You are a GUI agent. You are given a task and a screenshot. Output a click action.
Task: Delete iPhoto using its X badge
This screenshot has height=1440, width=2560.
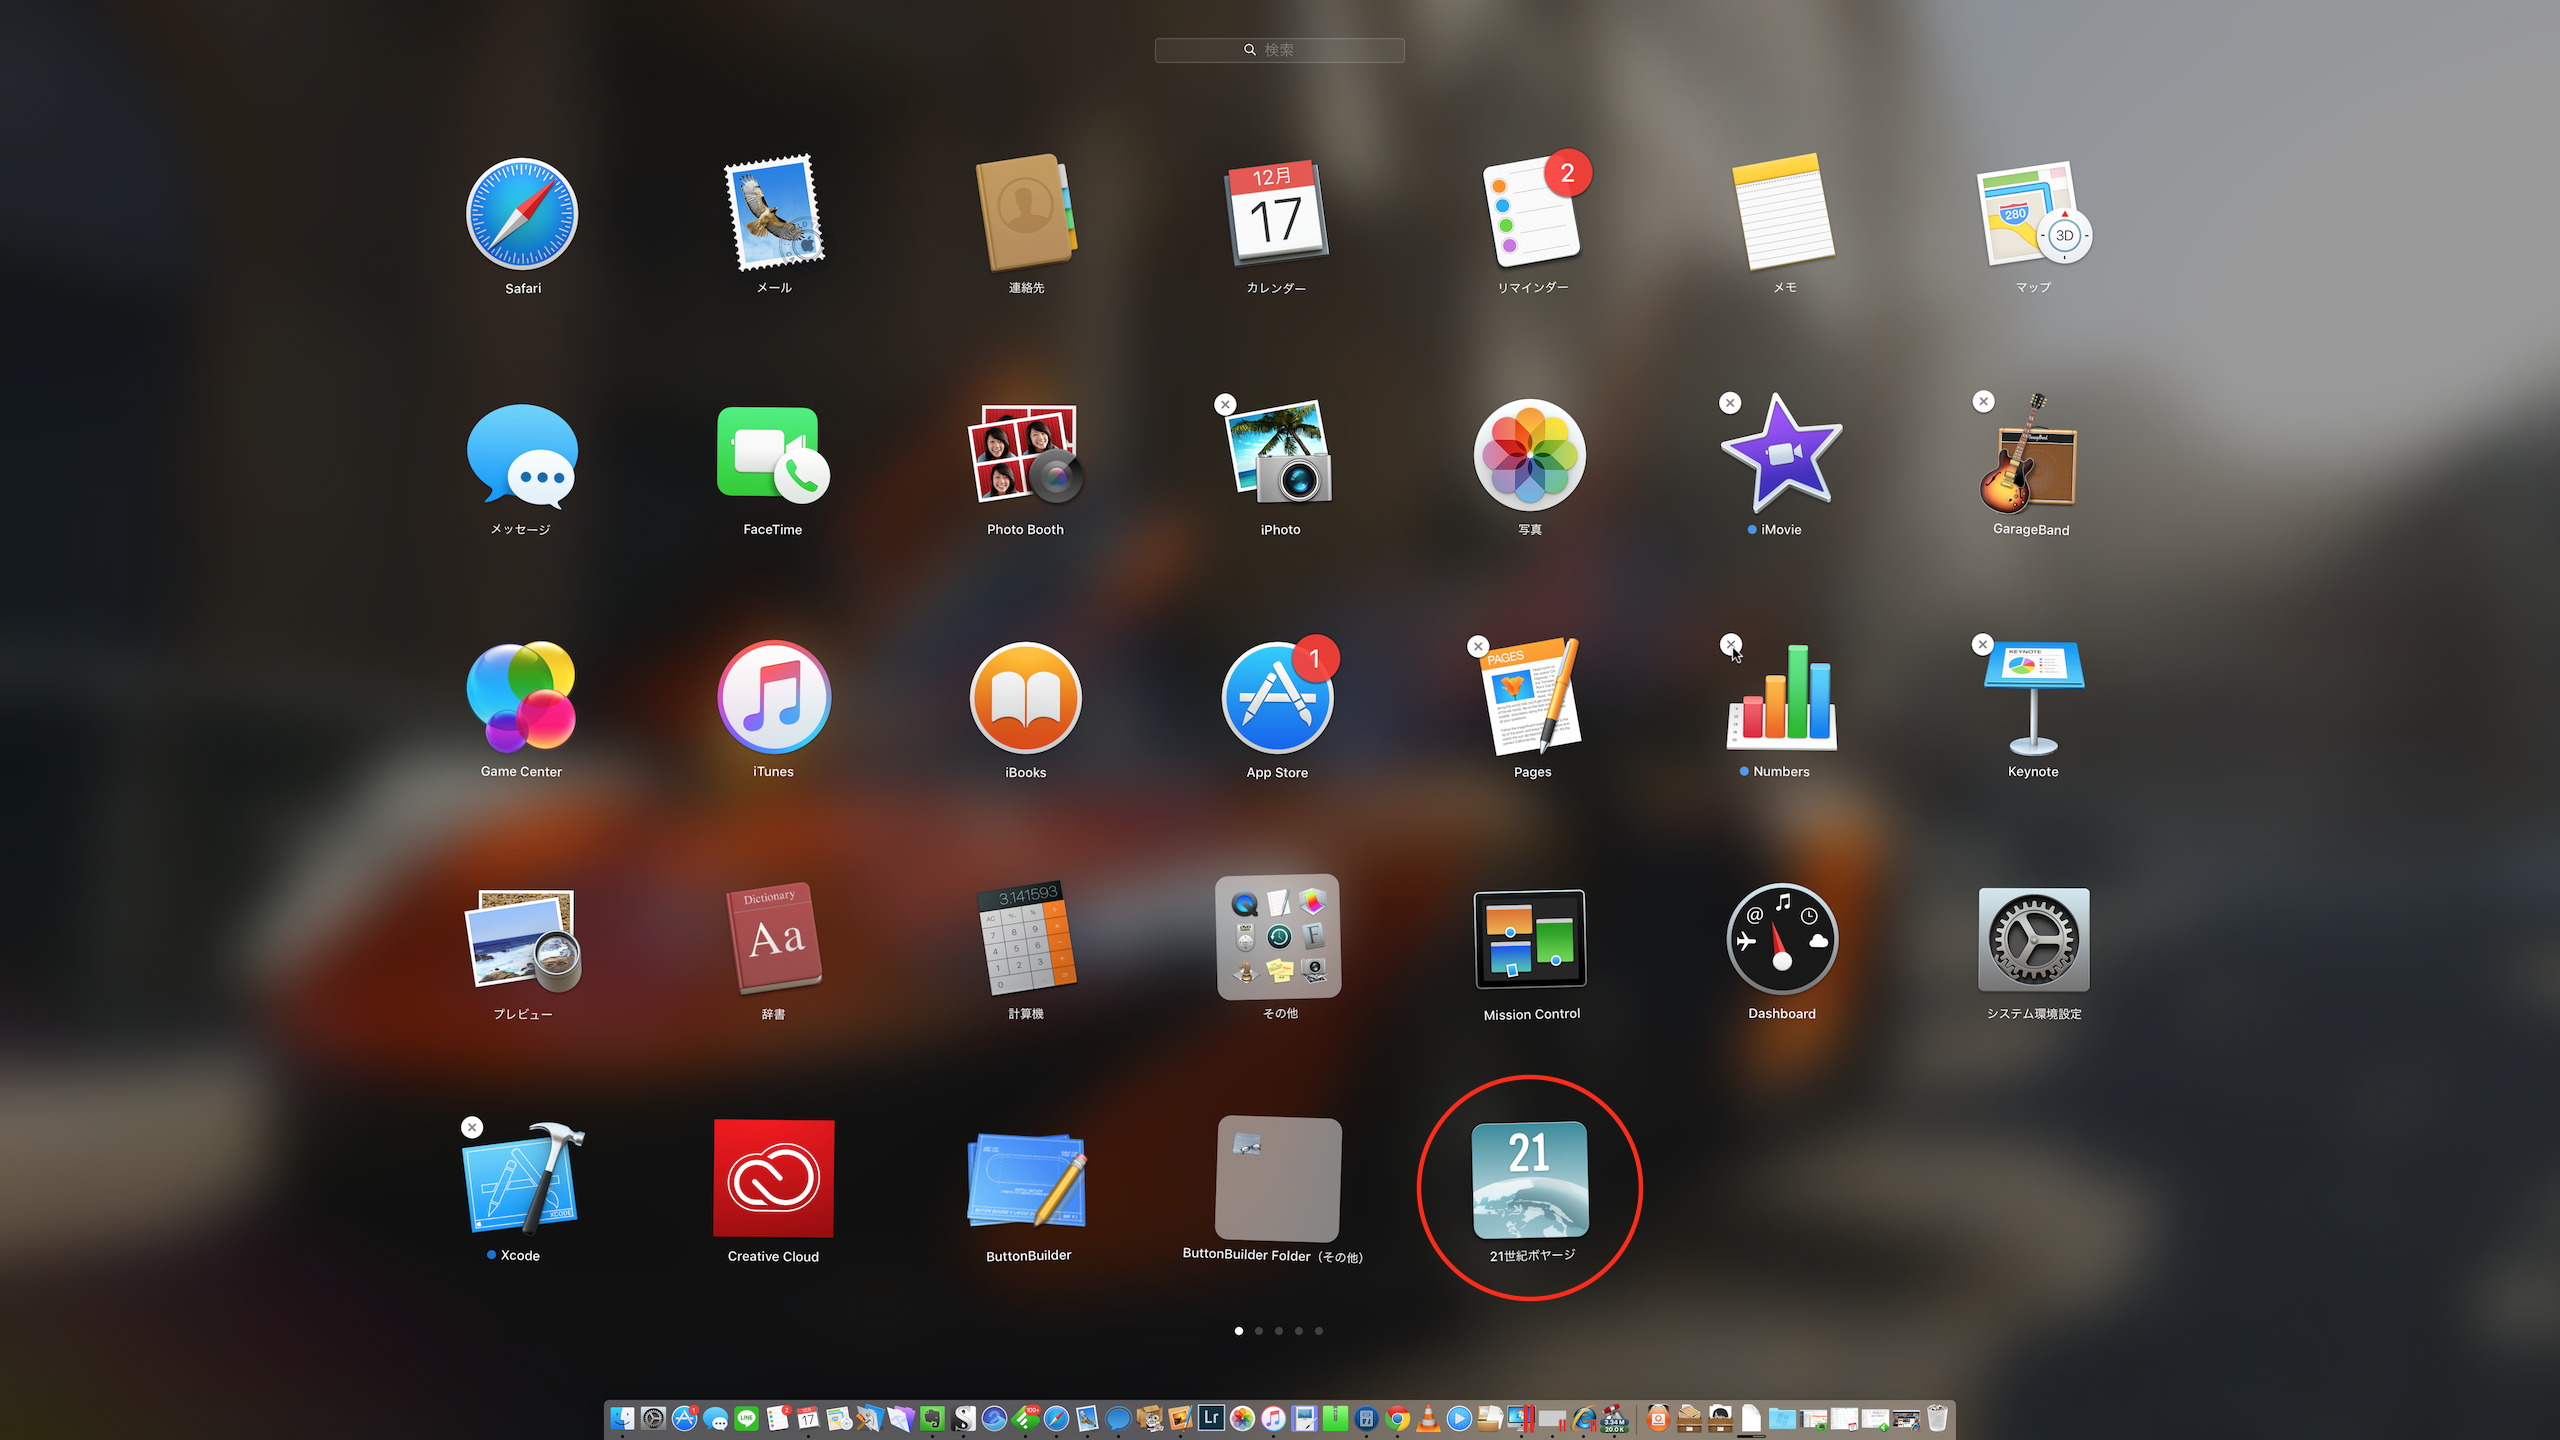pyautogui.click(x=1225, y=405)
